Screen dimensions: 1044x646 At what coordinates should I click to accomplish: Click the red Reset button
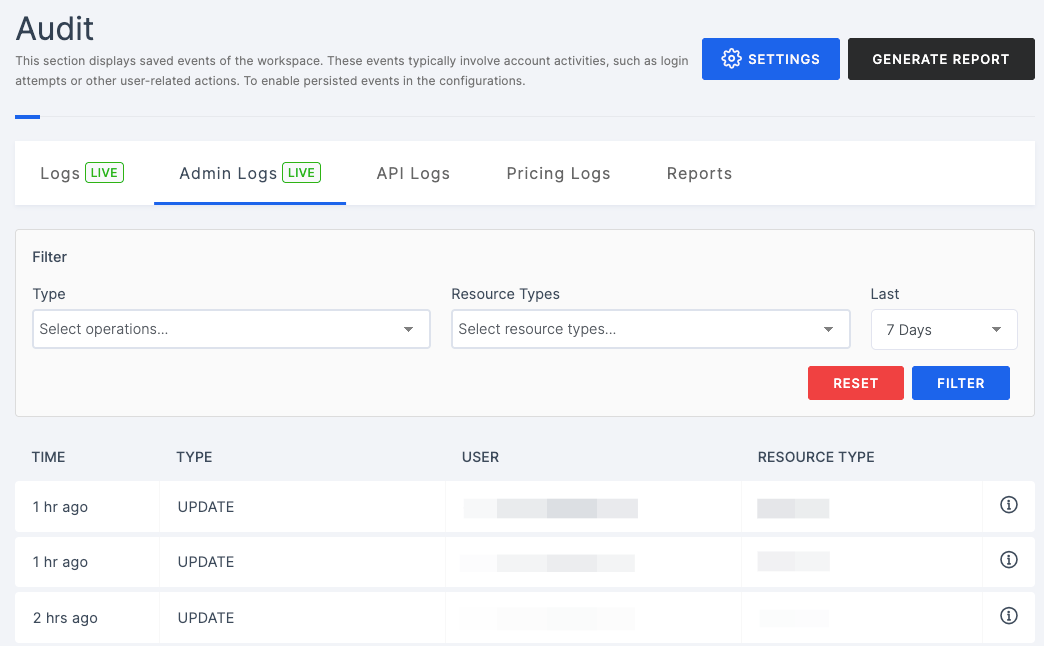(855, 383)
